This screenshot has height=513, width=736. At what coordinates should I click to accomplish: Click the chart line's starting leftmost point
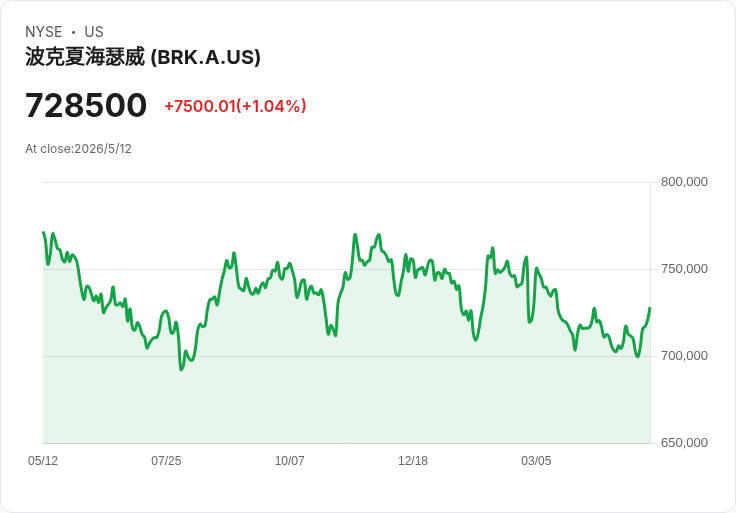tap(43, 232)
